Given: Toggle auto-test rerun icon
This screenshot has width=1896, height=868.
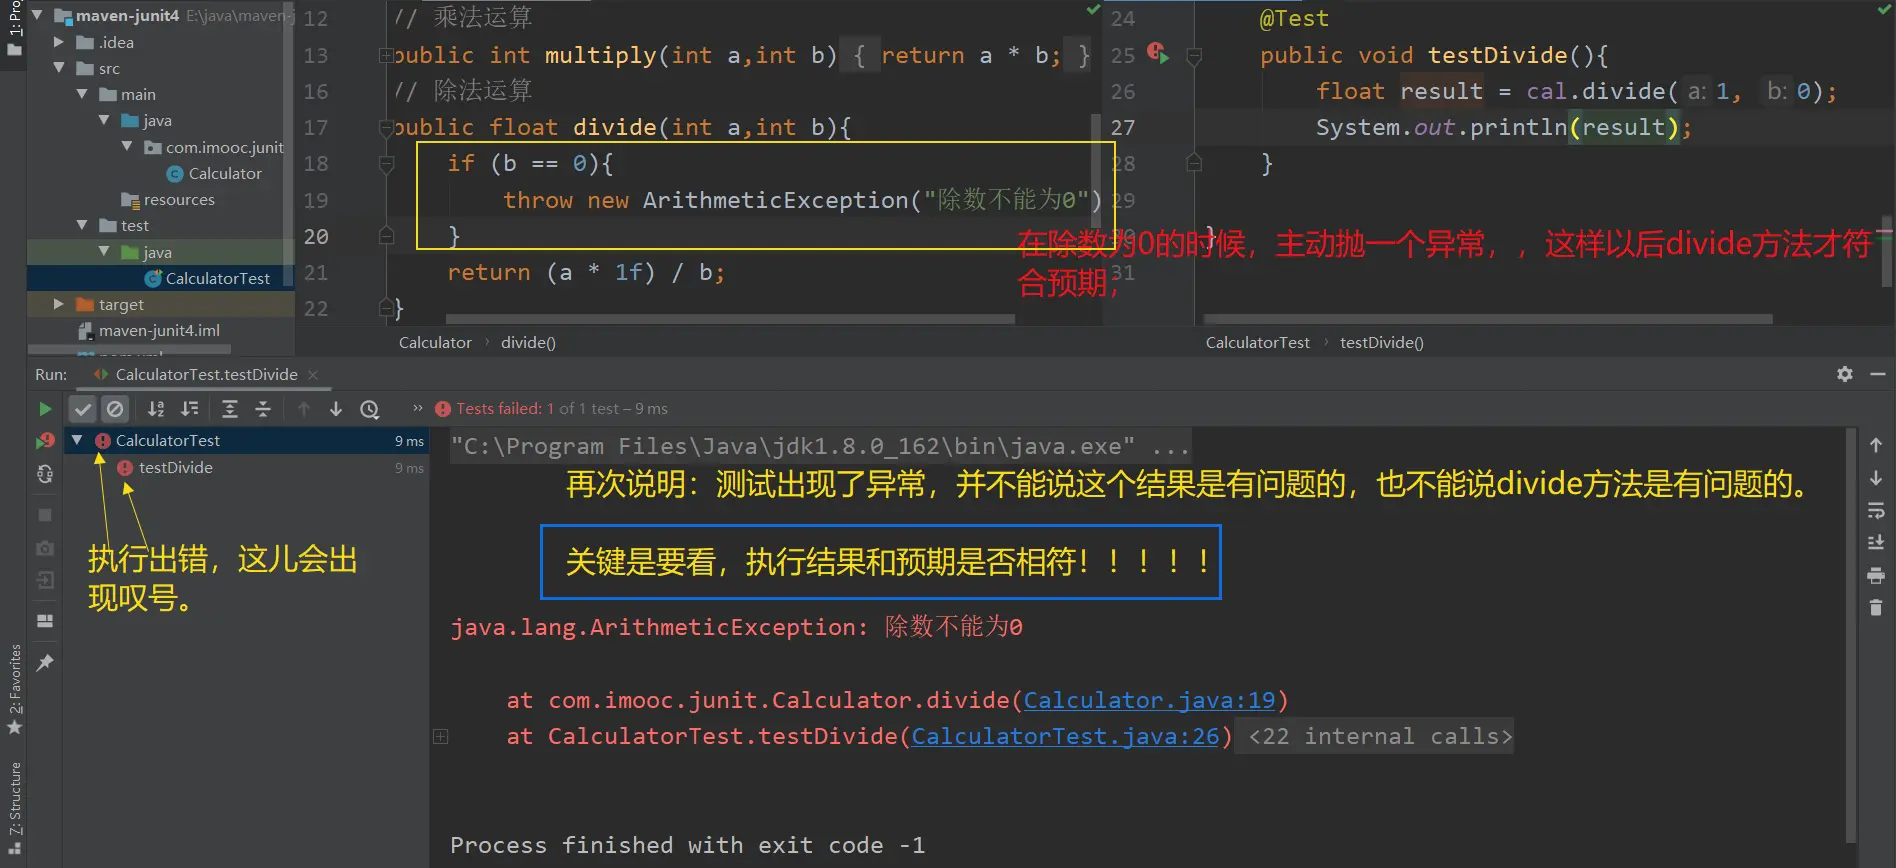Looking at the screenshot, I should coord(45,474).
